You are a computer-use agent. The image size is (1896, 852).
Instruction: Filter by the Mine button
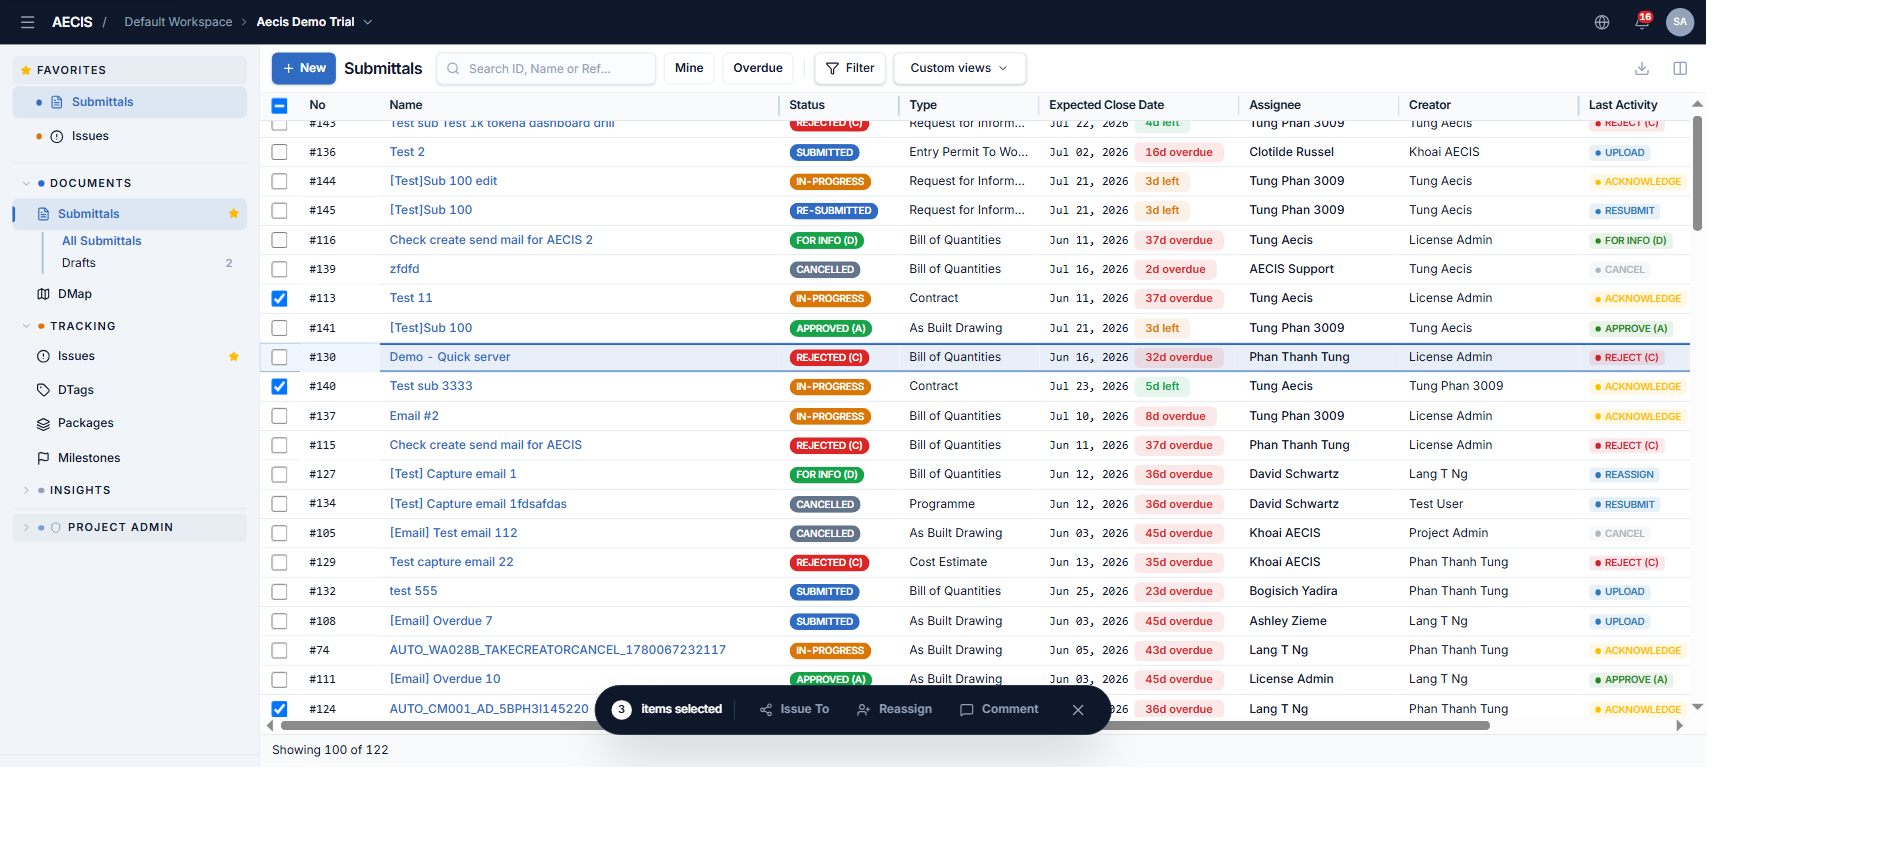click(689, 68)
